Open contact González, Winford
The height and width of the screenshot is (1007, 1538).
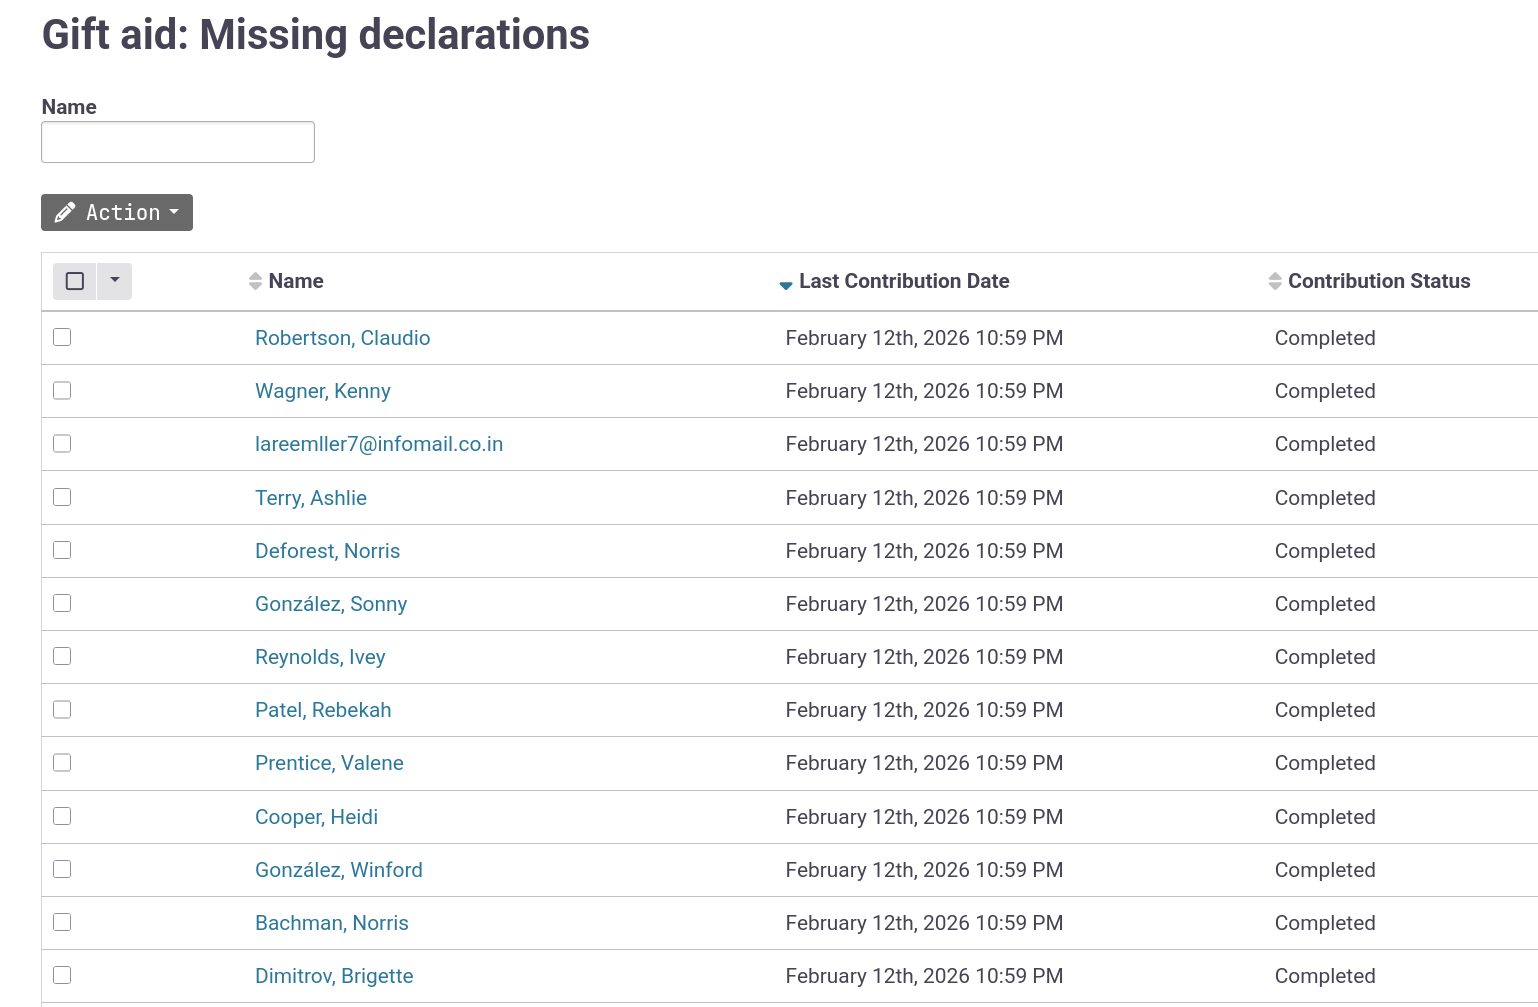coord(339,870)
